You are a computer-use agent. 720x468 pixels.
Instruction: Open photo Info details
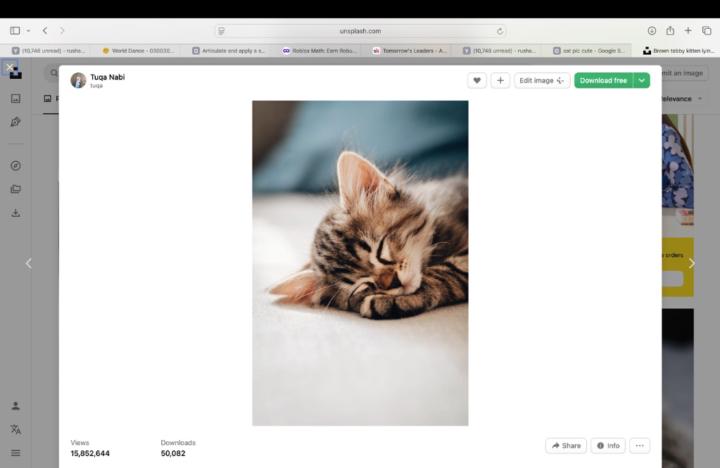point(607,445)
